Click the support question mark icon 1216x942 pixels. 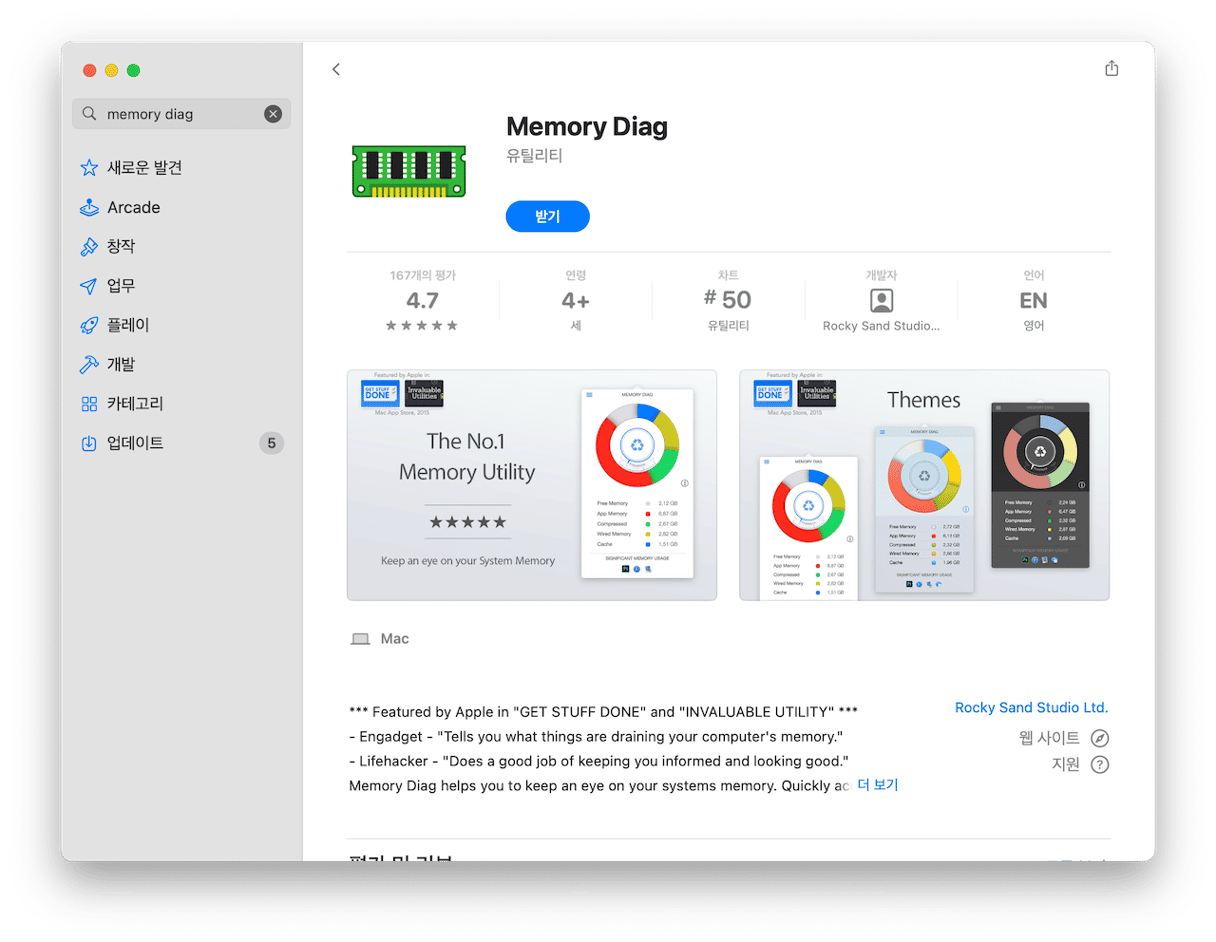(x=1100, y=765)
